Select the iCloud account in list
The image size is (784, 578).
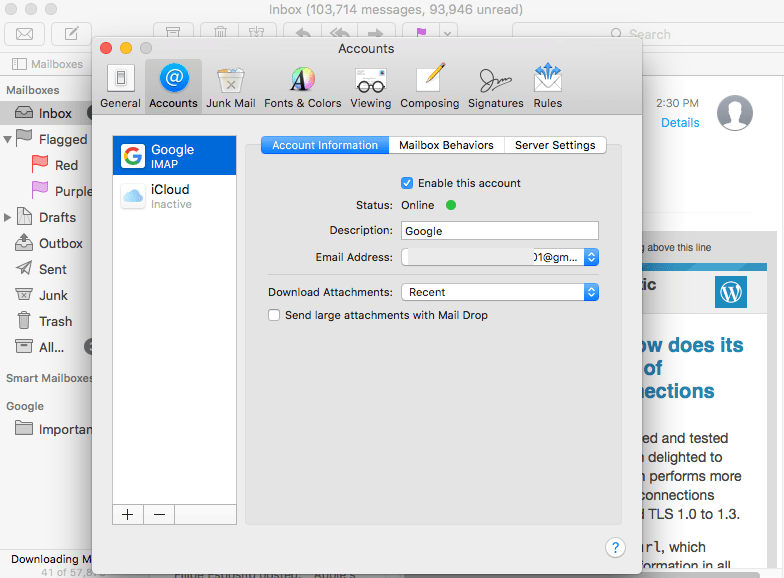click(x=174, y=196)
